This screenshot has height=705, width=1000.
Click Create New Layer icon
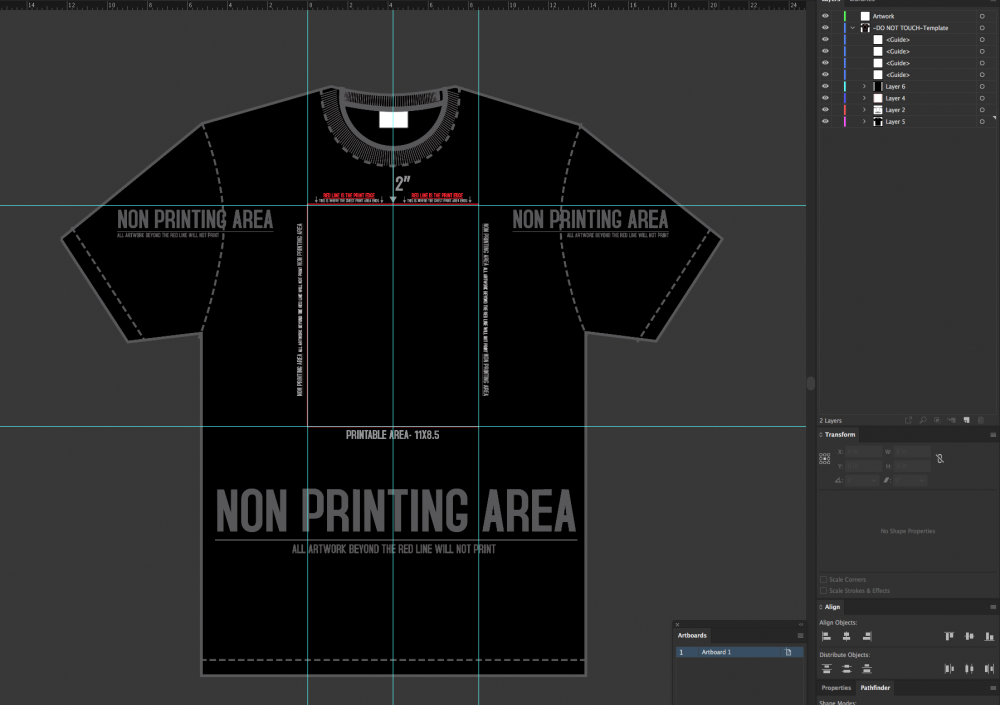coord(966,420)
